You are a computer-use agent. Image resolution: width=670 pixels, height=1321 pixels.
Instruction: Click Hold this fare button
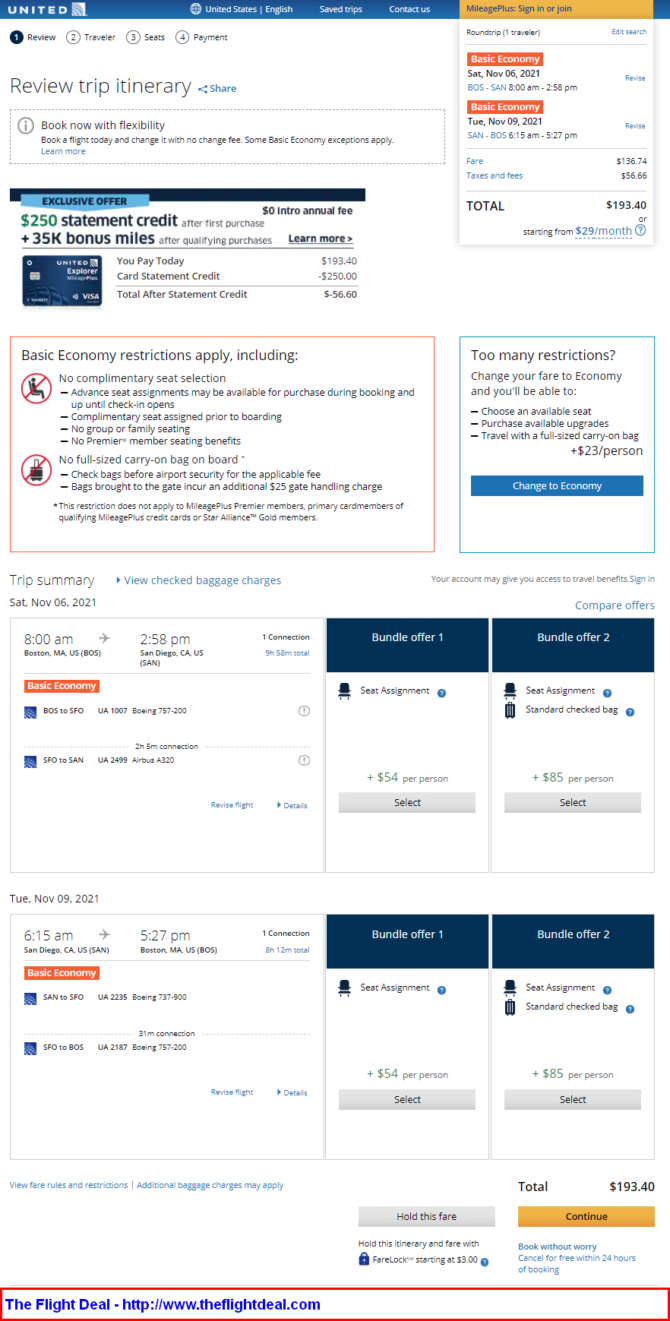pyautogui.click(x=427, y=1217)
